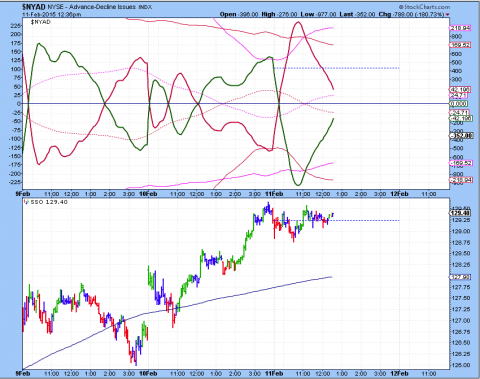Click the -225 label on left axis
The image size is (480, 379).
point(14,182)
